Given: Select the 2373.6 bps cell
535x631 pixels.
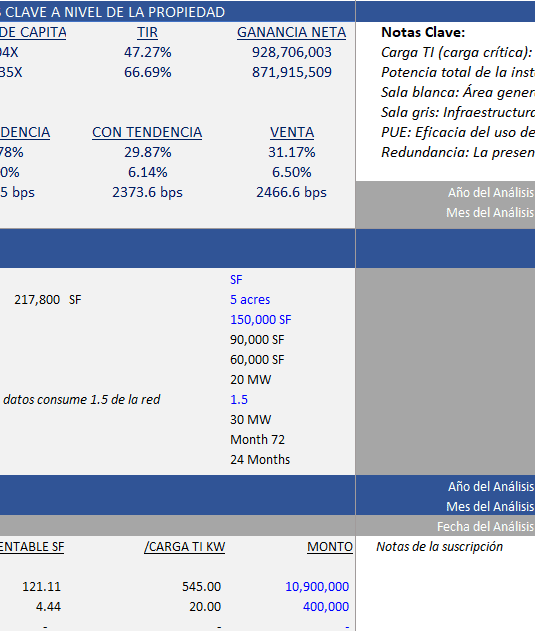Looking at the screenshot, I should pyautogui.click(x=147, y=192).
